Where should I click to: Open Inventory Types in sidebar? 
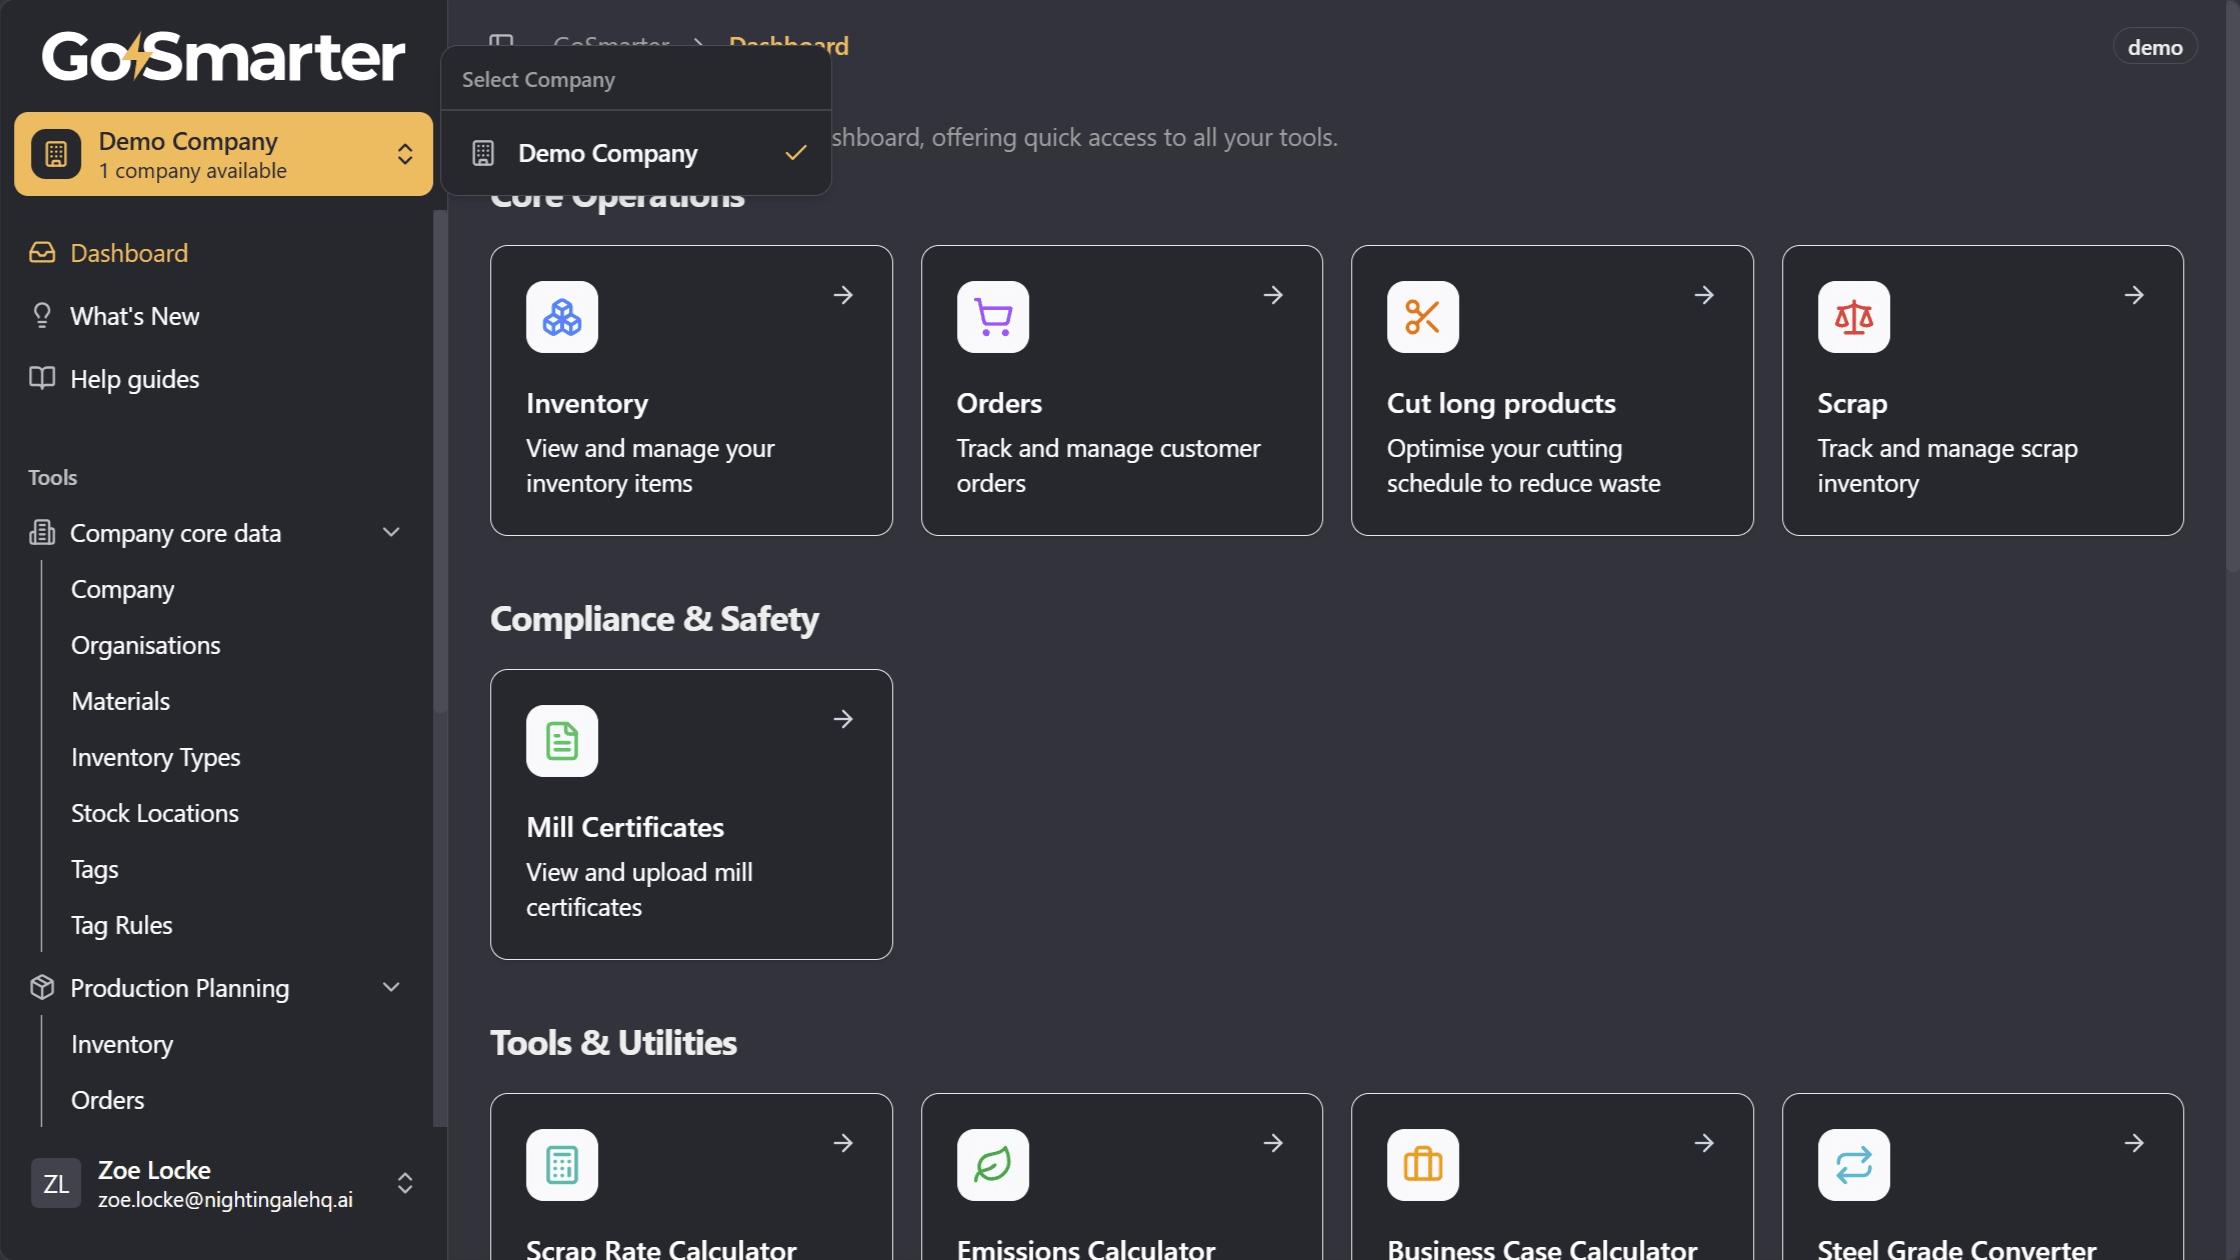tap(155, 757)
